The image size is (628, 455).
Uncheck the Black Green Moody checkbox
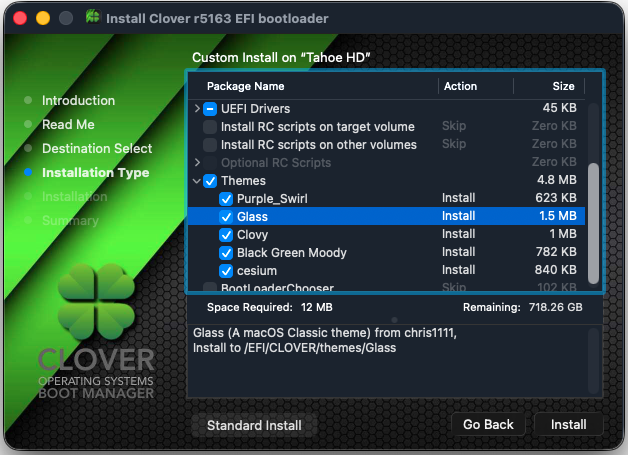click(x=226, y=253)
